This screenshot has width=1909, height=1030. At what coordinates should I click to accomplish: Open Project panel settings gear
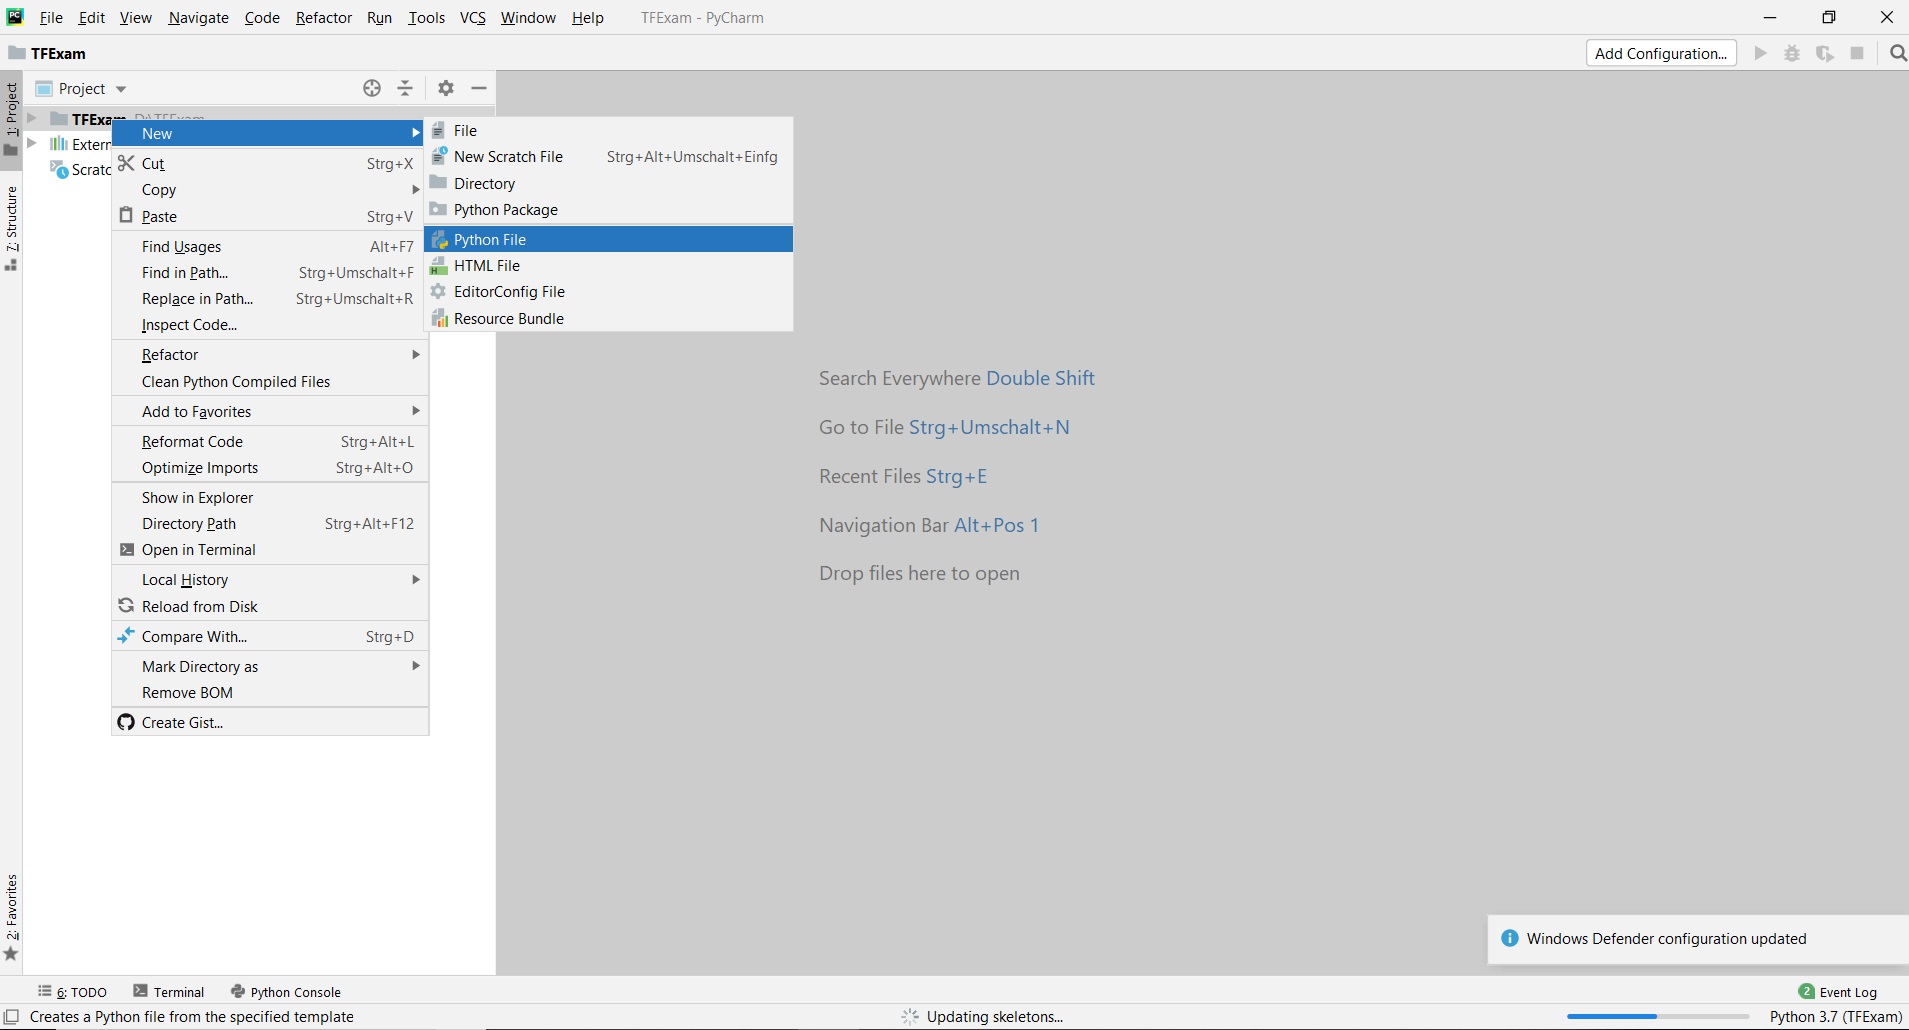point(446,88)
